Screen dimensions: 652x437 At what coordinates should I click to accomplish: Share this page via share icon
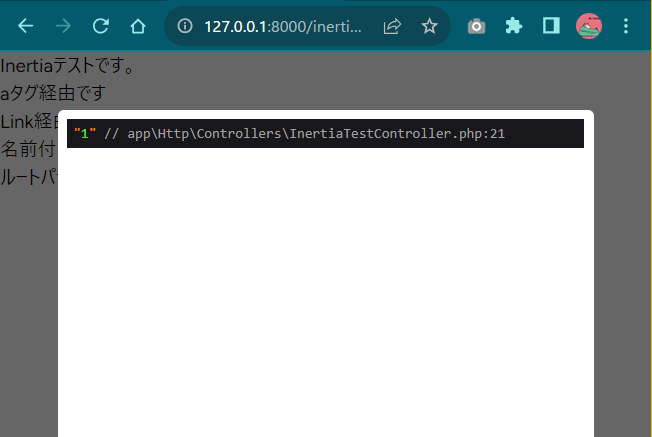(x=392, y=26)
